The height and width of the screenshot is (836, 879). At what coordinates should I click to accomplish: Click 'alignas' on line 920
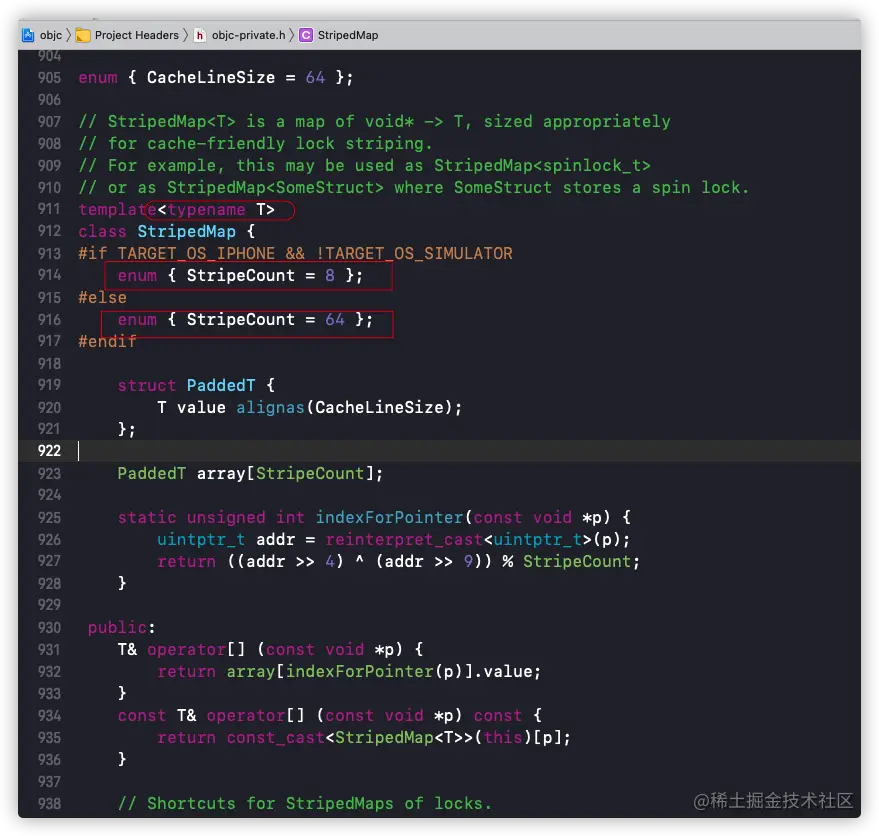(270, 408)
